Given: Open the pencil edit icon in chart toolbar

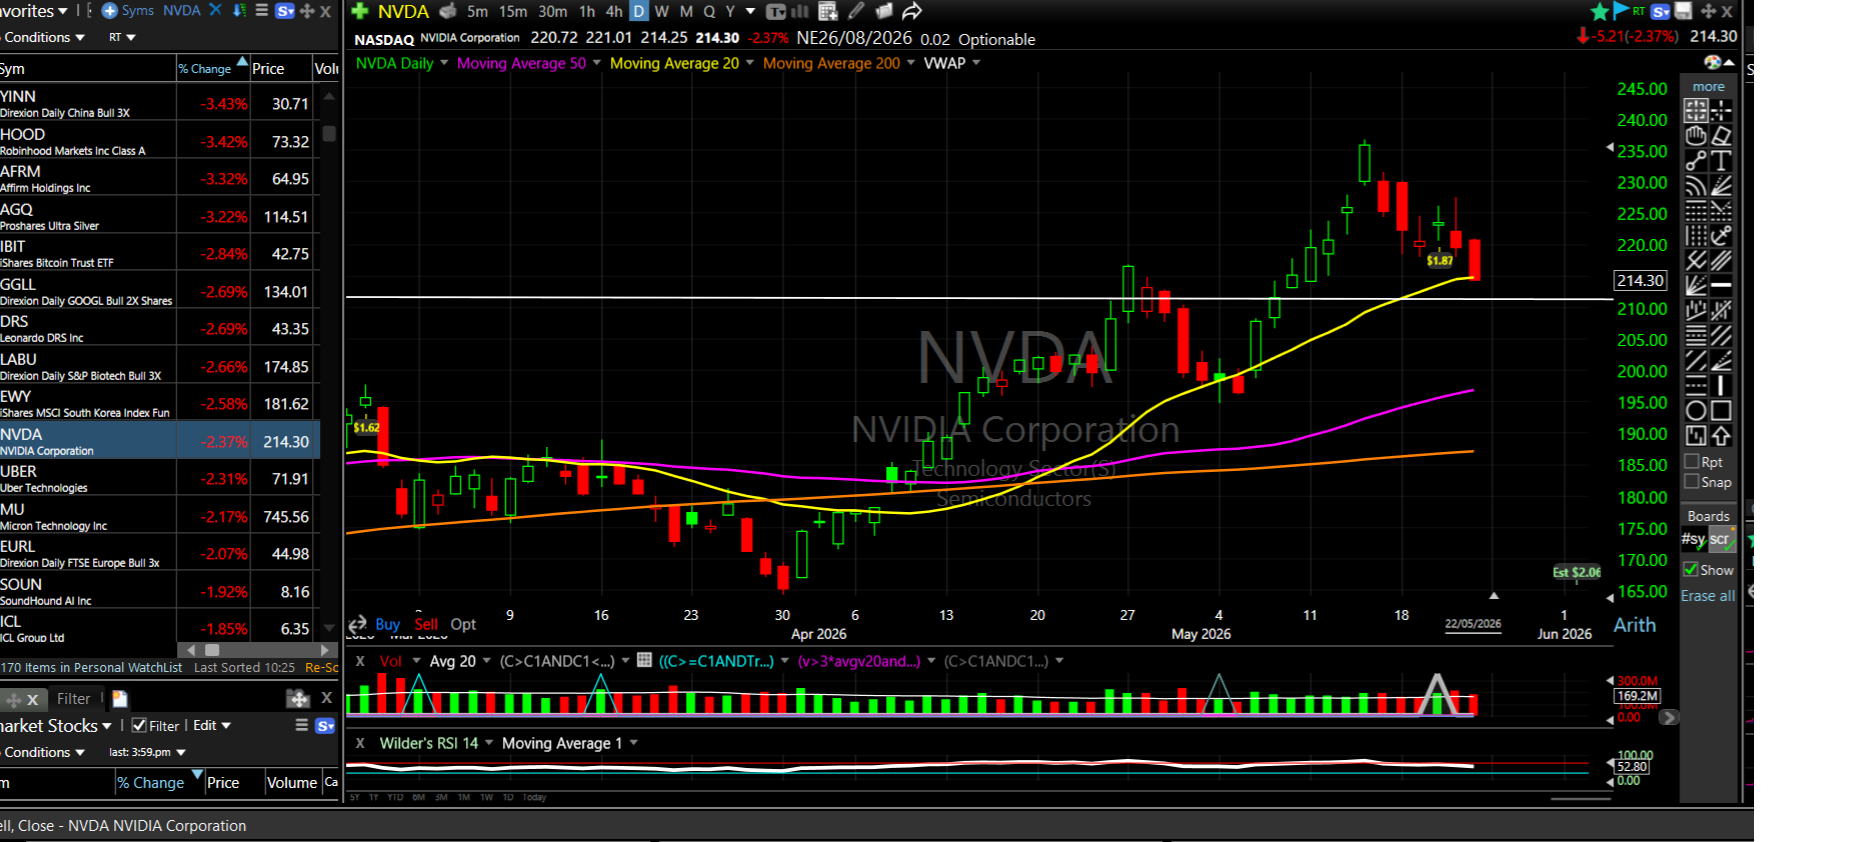Looking at the screenshot, I should pyautogui.click(x=856, y=11).
